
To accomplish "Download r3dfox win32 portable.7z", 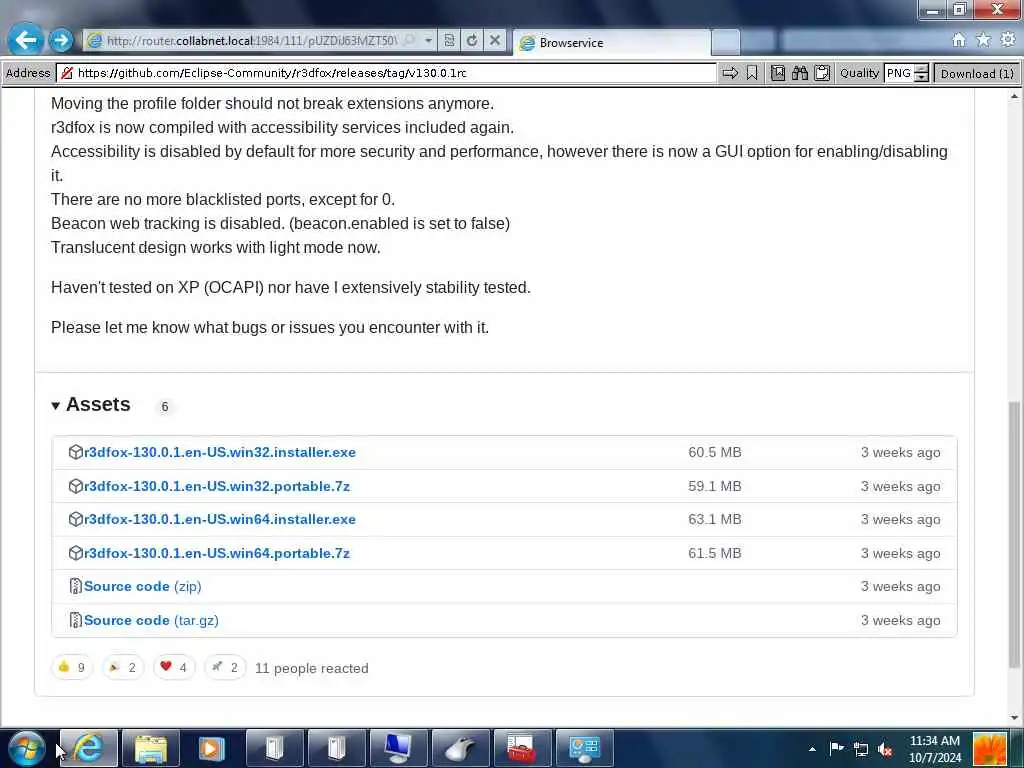I will 217,486.
